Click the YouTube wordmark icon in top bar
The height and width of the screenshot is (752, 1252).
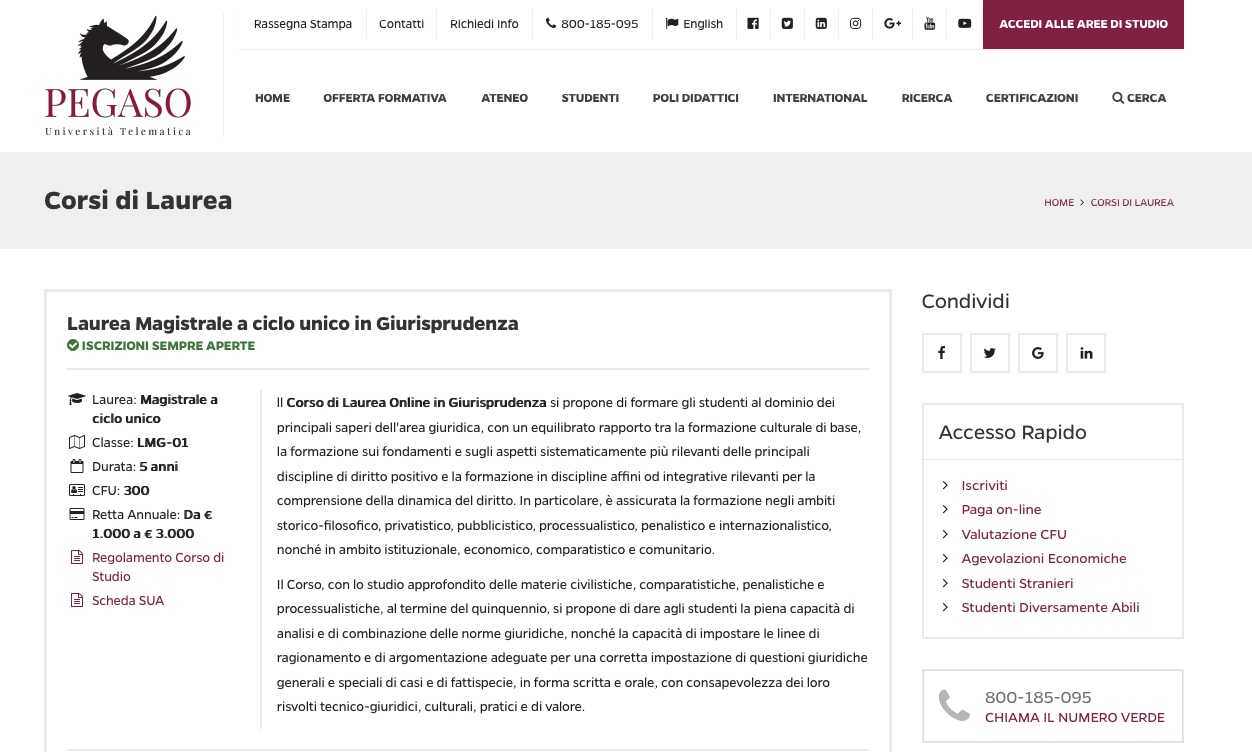pyautogui.click(x=929, y=24)
